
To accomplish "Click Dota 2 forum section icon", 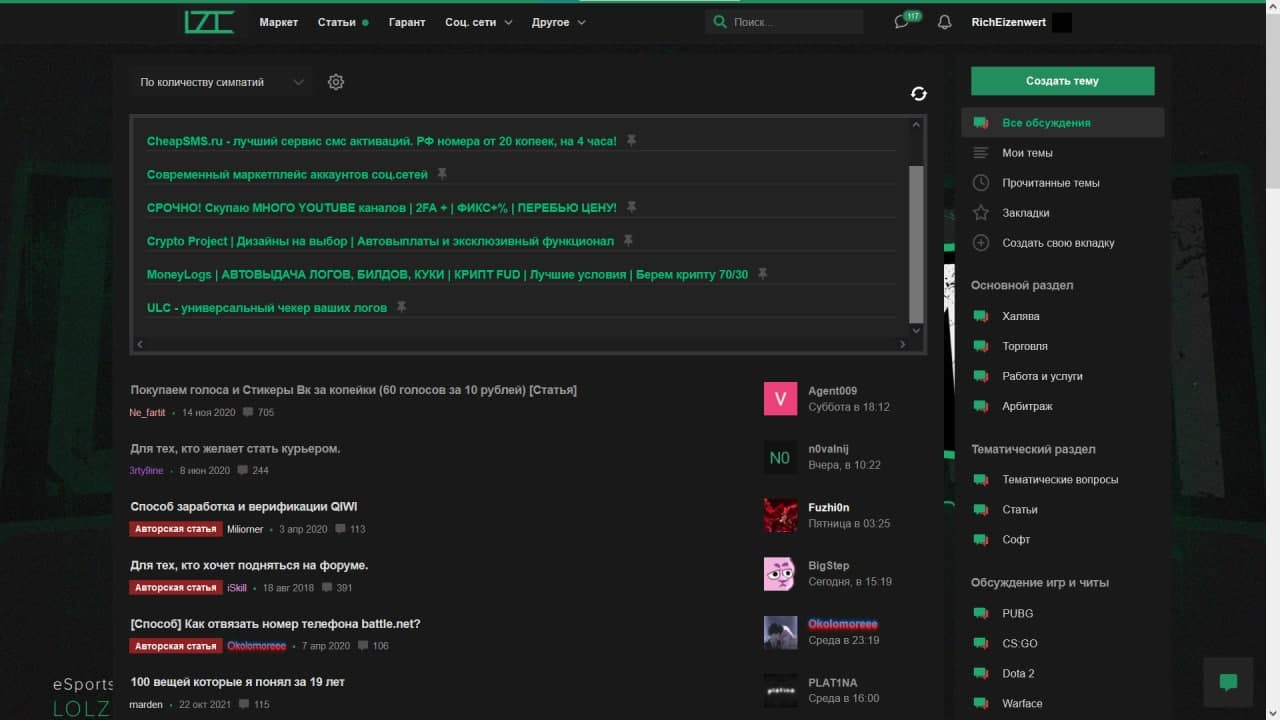I will click(981, 673).
